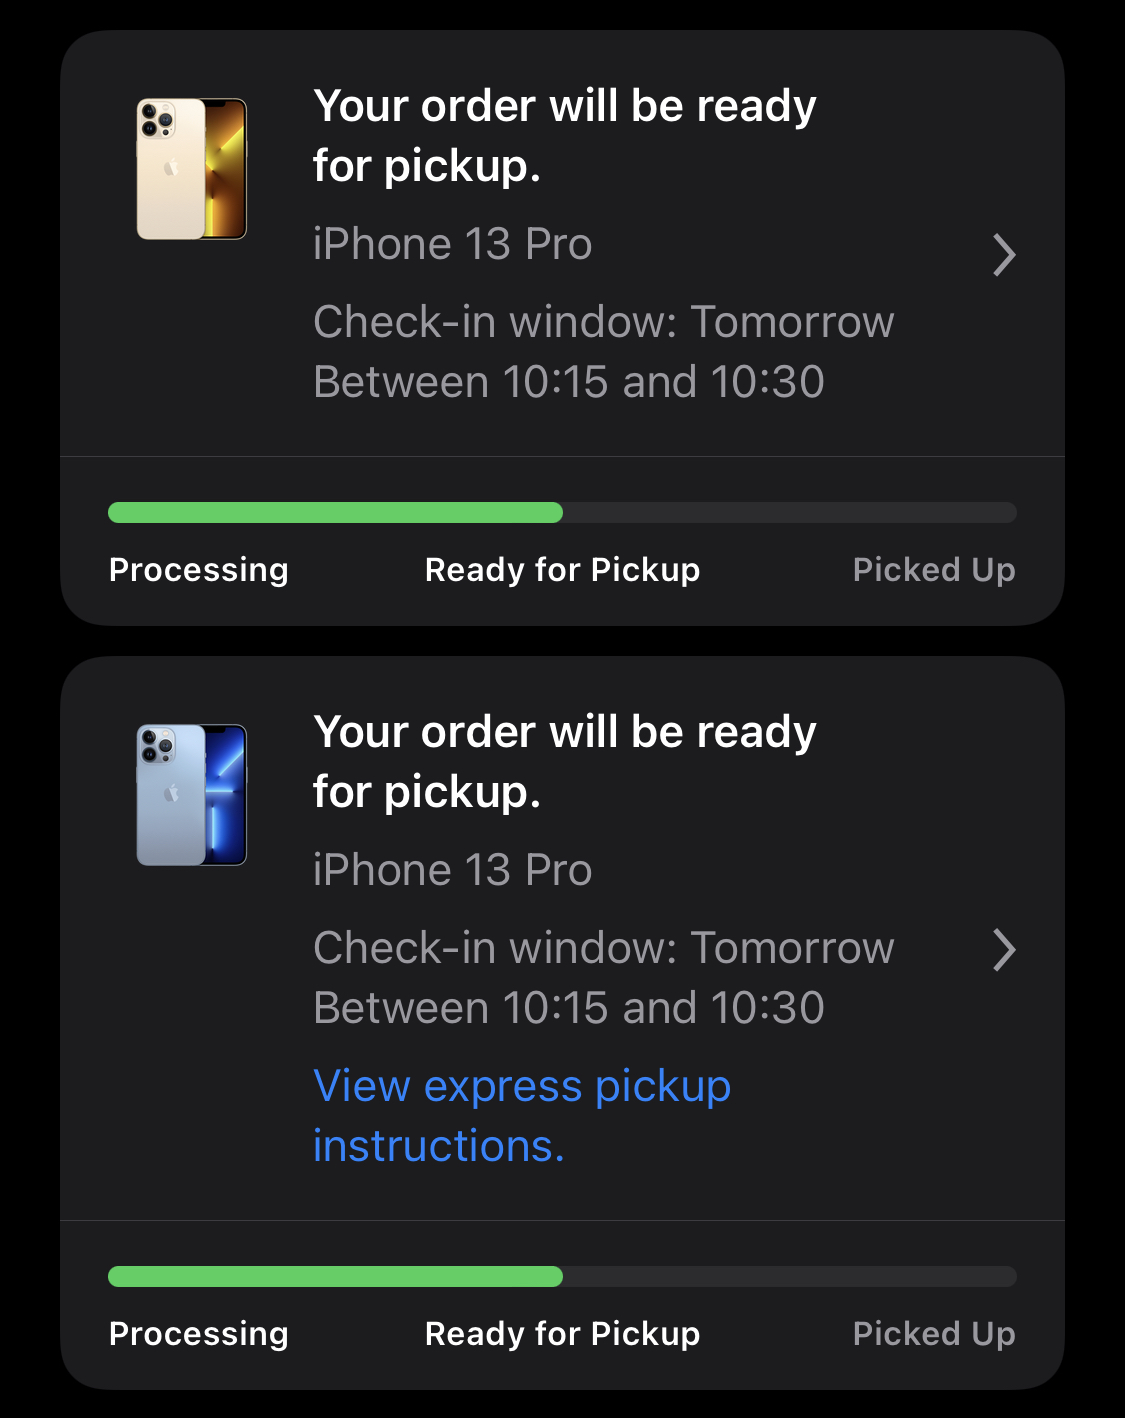Expand second order details chevron
Screen dimensions: 1125x1418
[1004, 950]
